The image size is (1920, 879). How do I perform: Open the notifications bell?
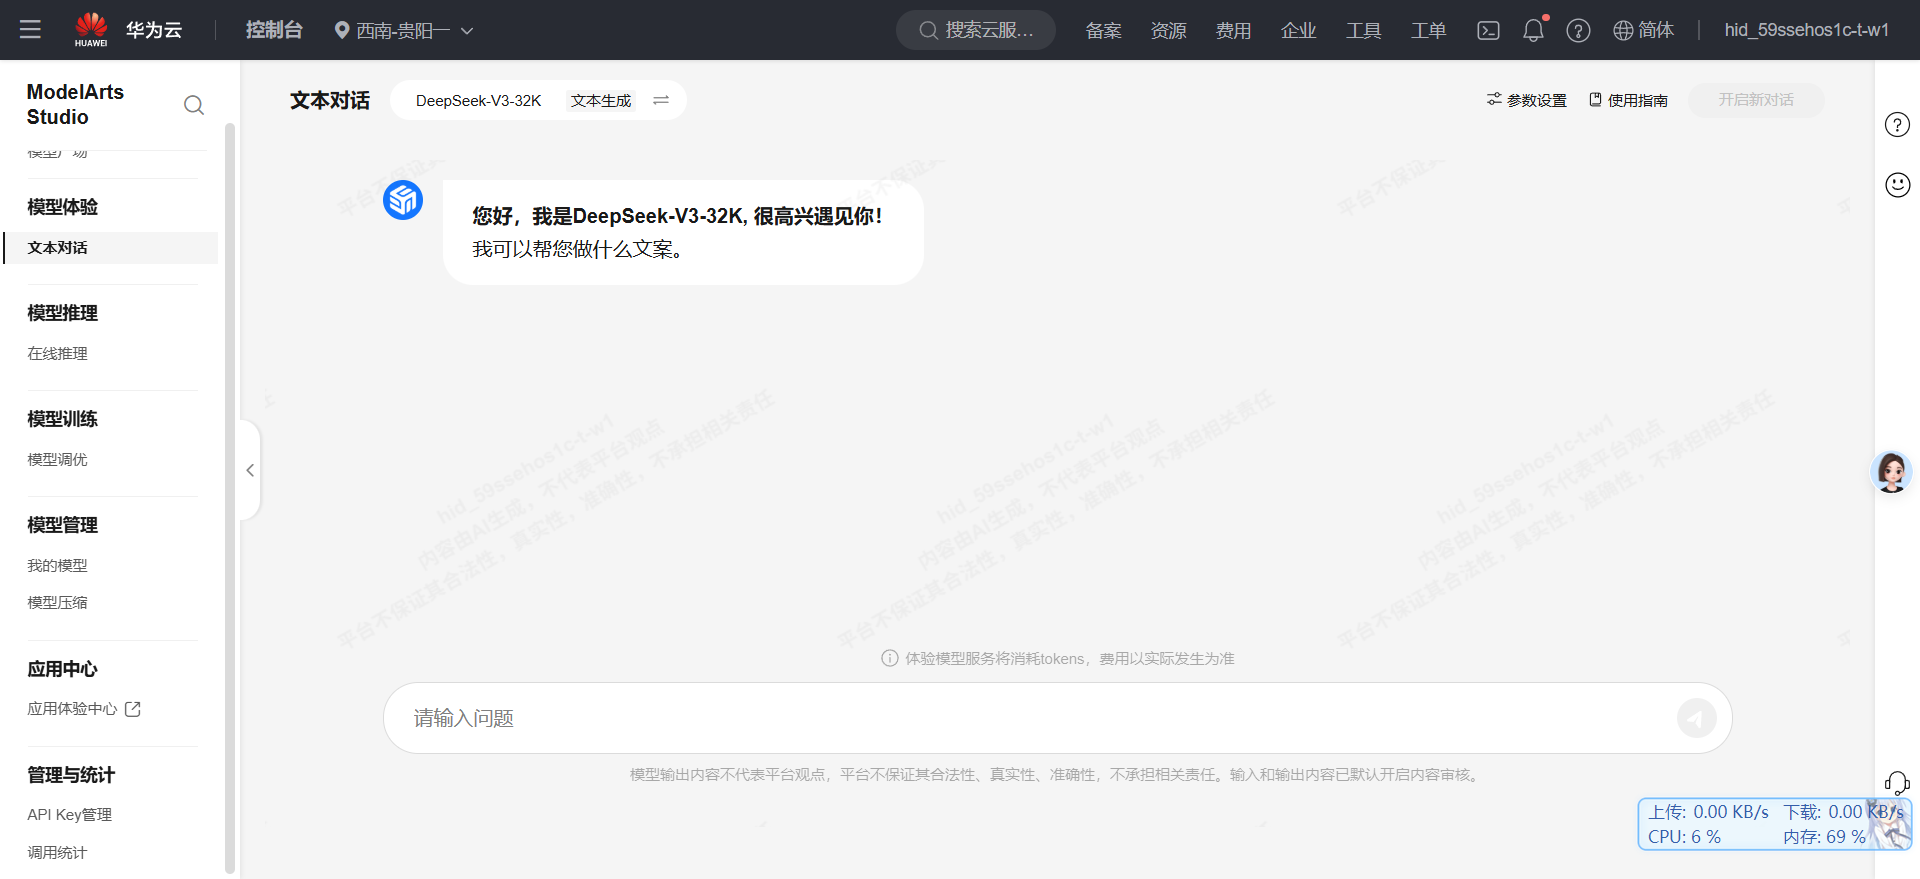[x=1533, y=30]
